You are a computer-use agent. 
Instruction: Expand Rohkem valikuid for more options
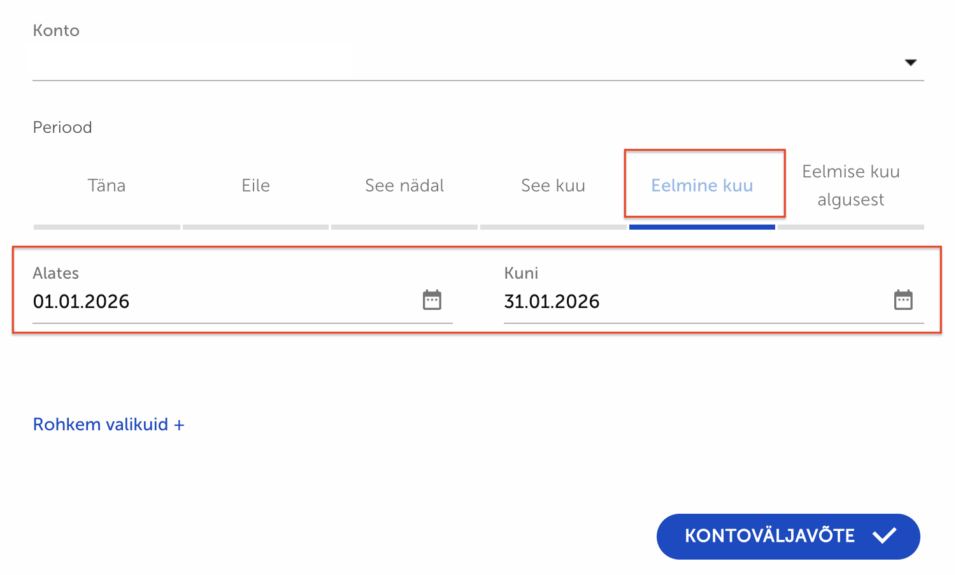108,424
